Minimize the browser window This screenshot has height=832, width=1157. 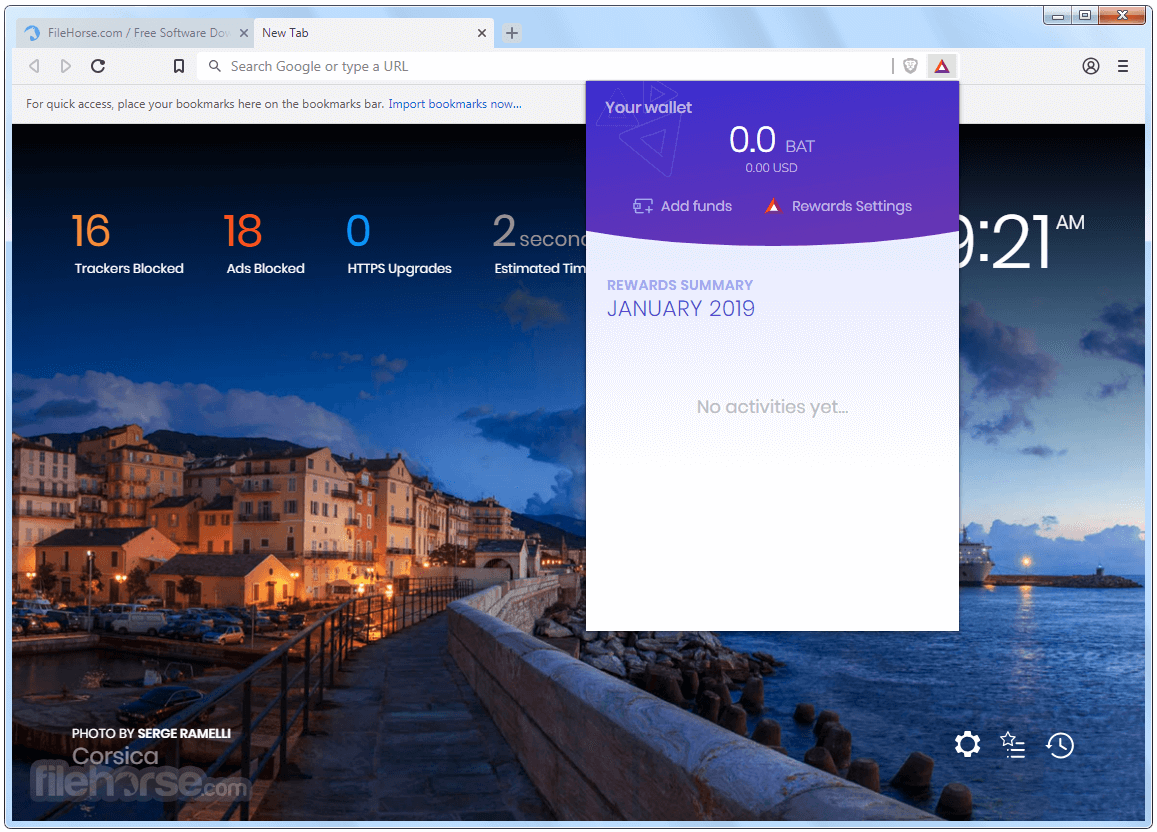click(1057, 15)
